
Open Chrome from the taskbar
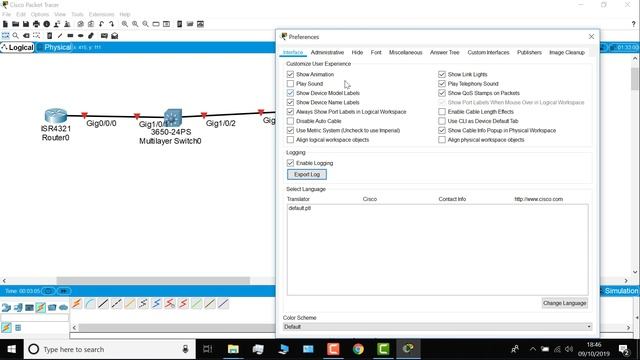coord(358,349)
